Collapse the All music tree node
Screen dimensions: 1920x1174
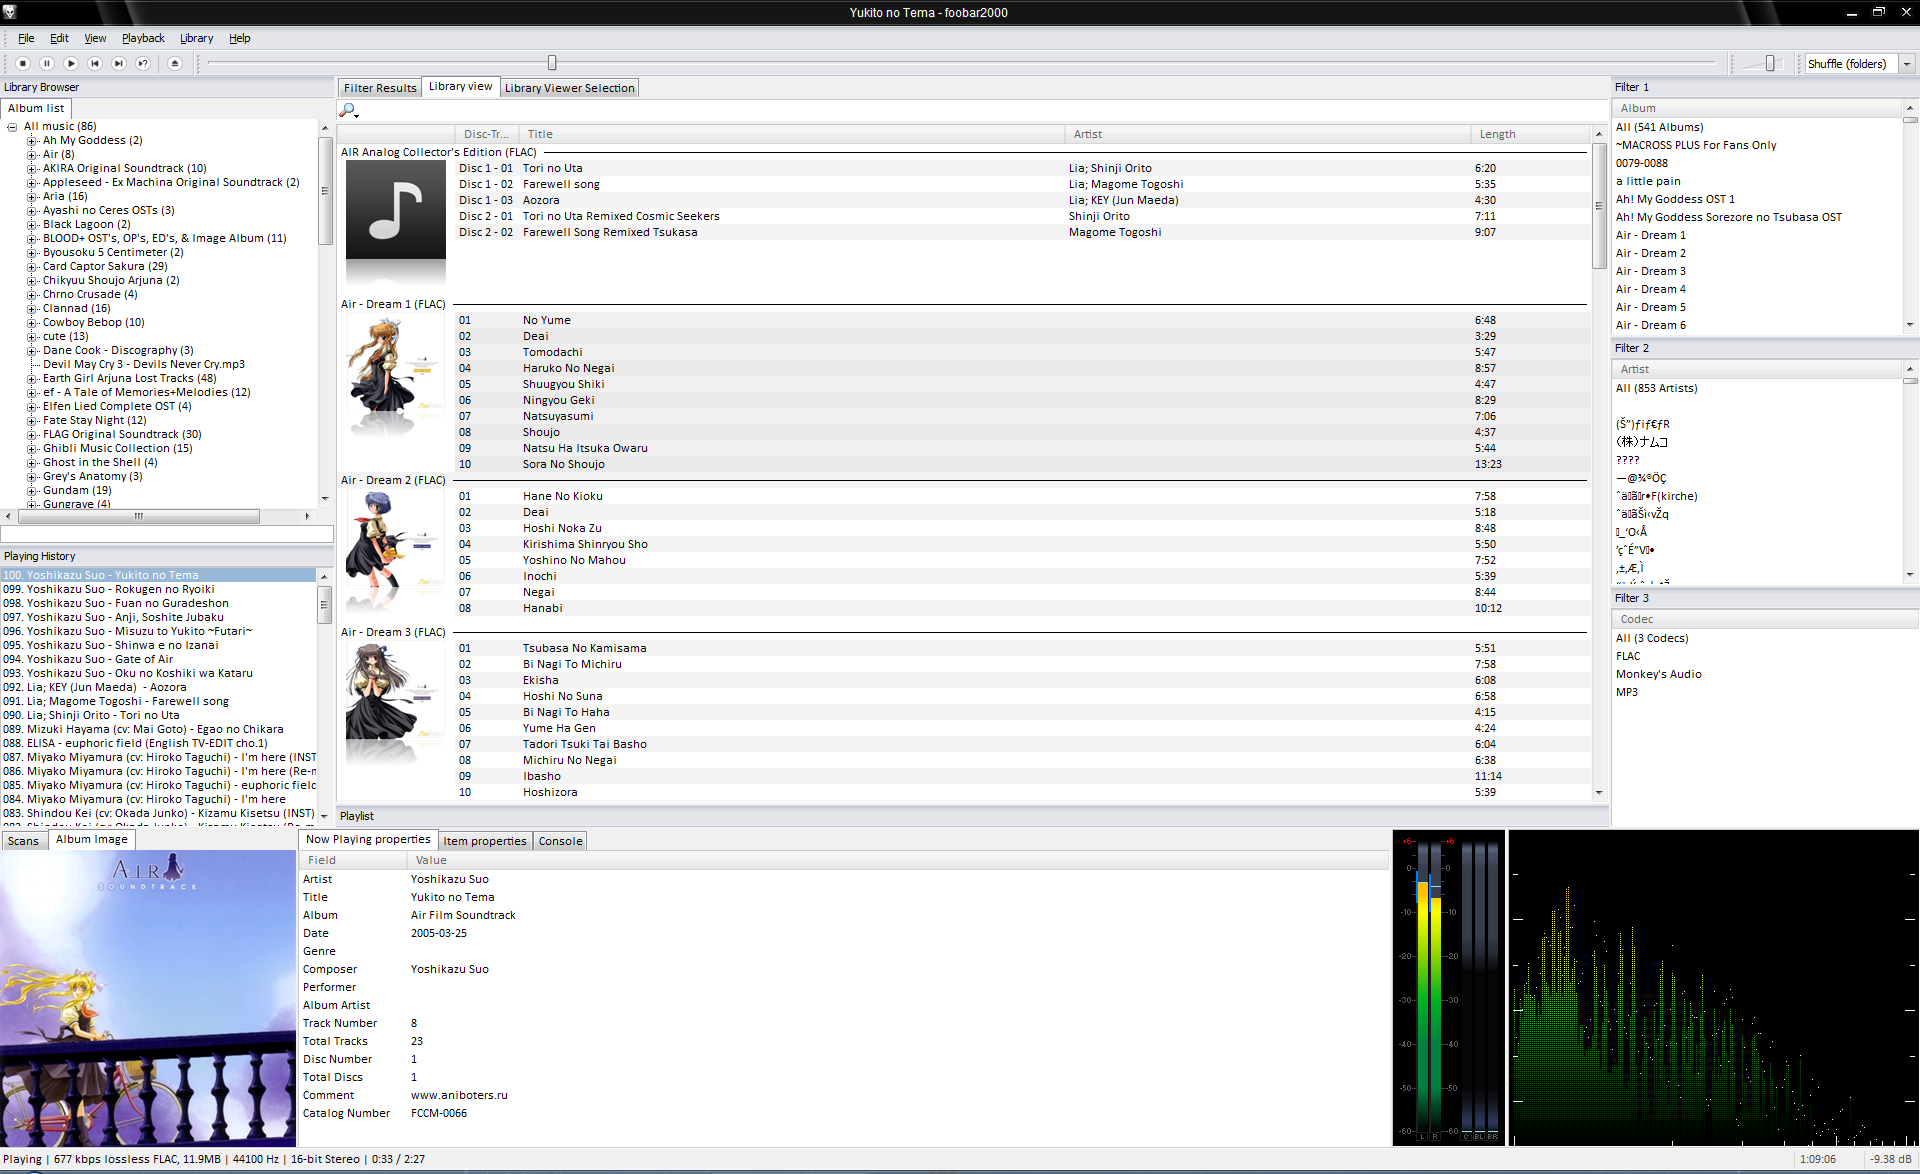click(x=12, y=127)
